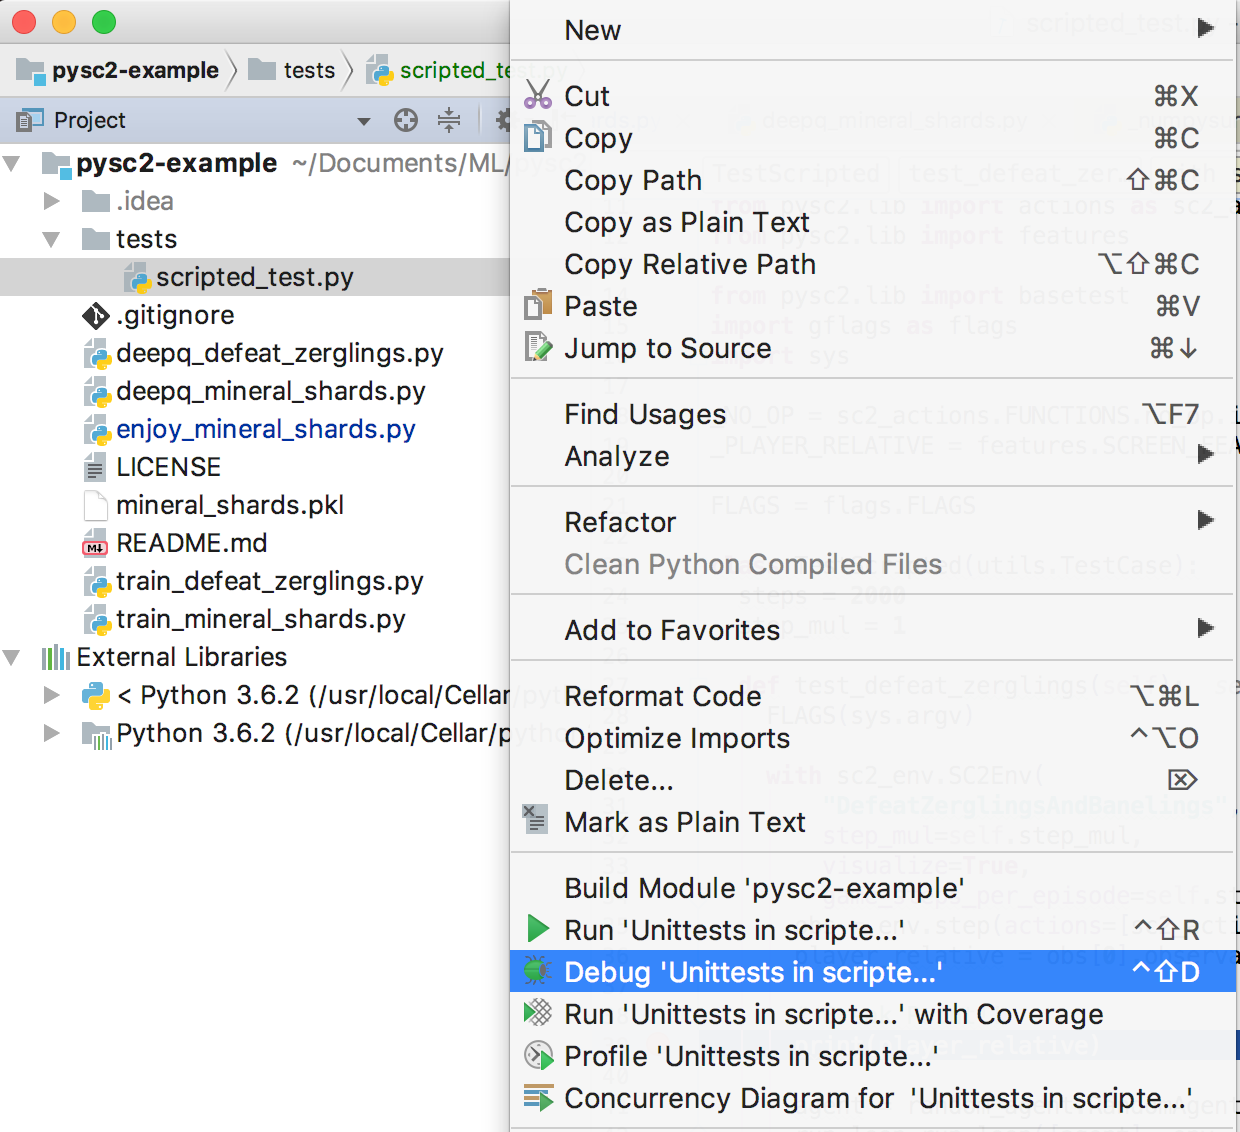Click the Profile Unittests icon
Image resolution: width=1240 pixels, height=1132 pixels.
(538, 1055)
